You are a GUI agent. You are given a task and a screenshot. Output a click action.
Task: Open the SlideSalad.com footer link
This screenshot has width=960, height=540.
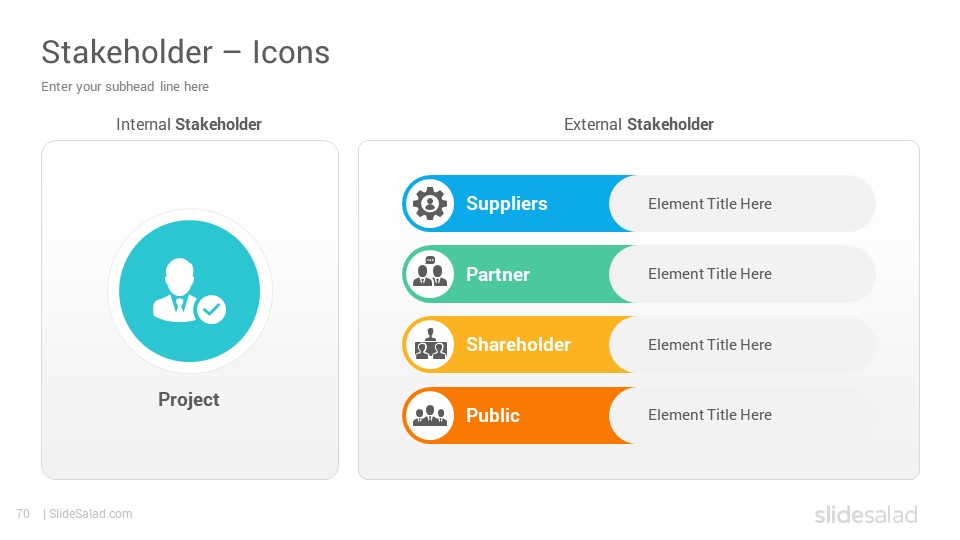point(90,514)
